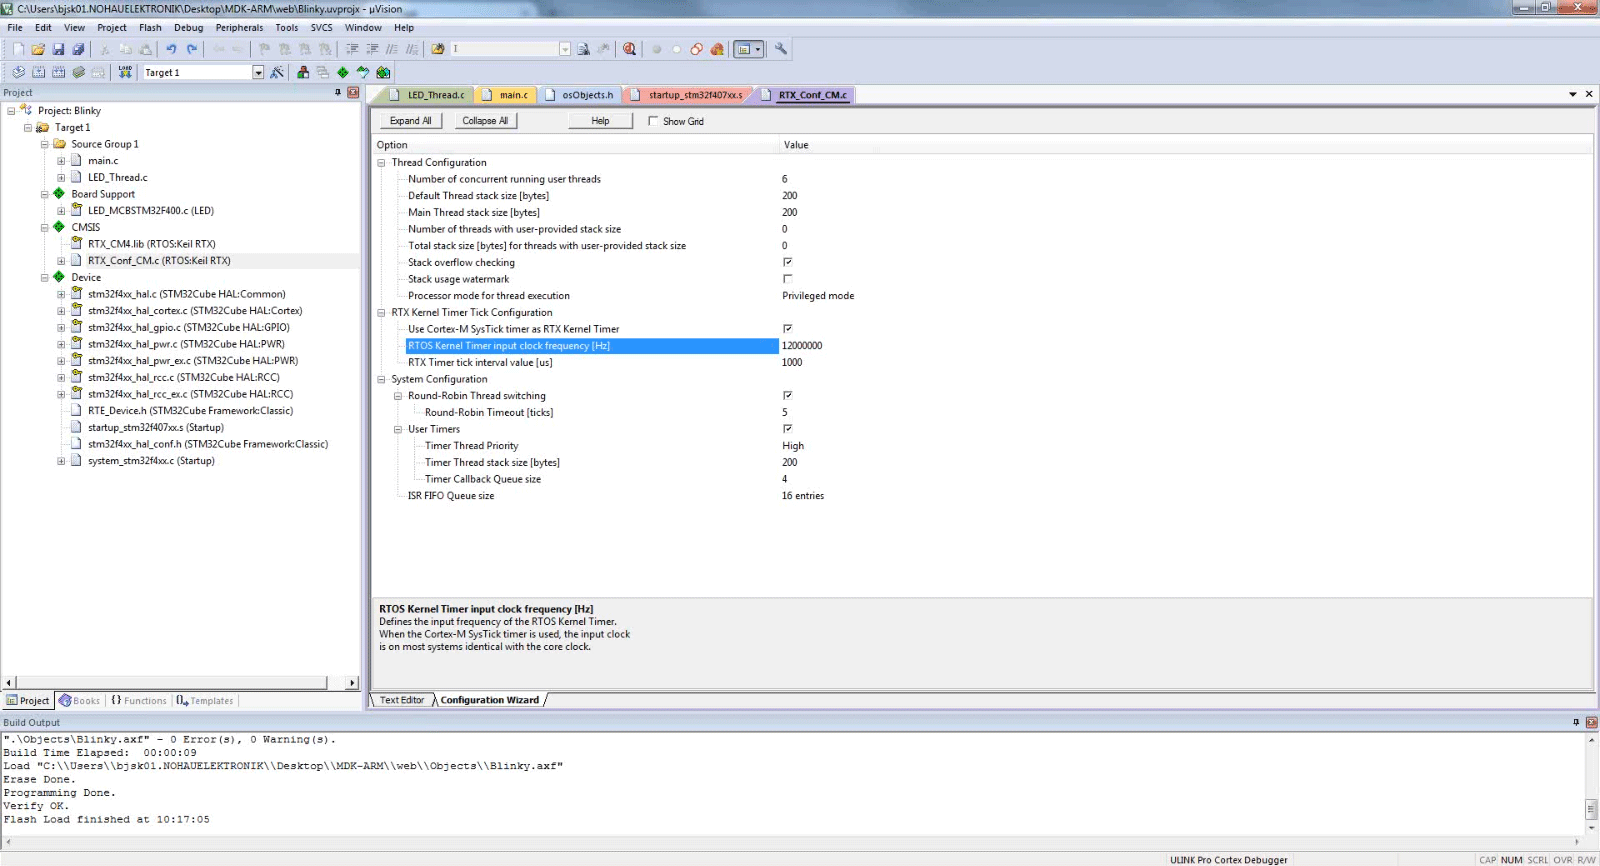Viewport: 1600px width, 866px height.
Task: Open the Project menu
Action: click(112, 28)
